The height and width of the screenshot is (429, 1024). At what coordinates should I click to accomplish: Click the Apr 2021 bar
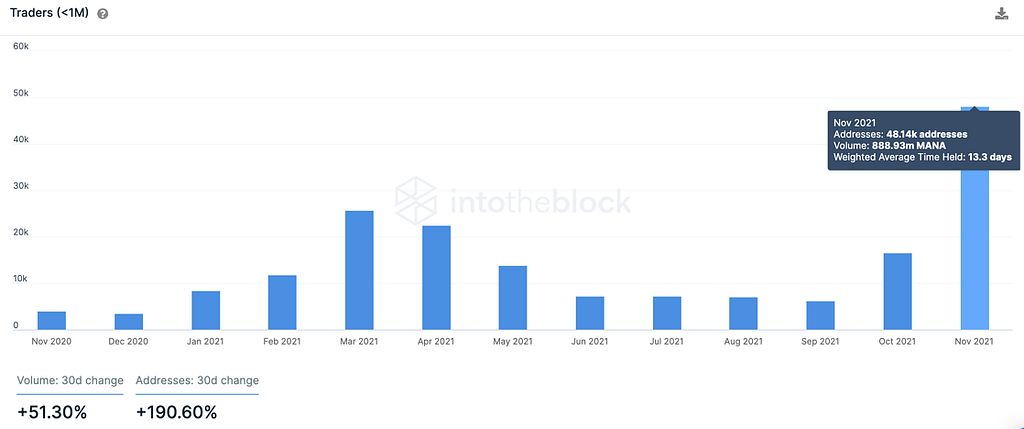(436, 278)
